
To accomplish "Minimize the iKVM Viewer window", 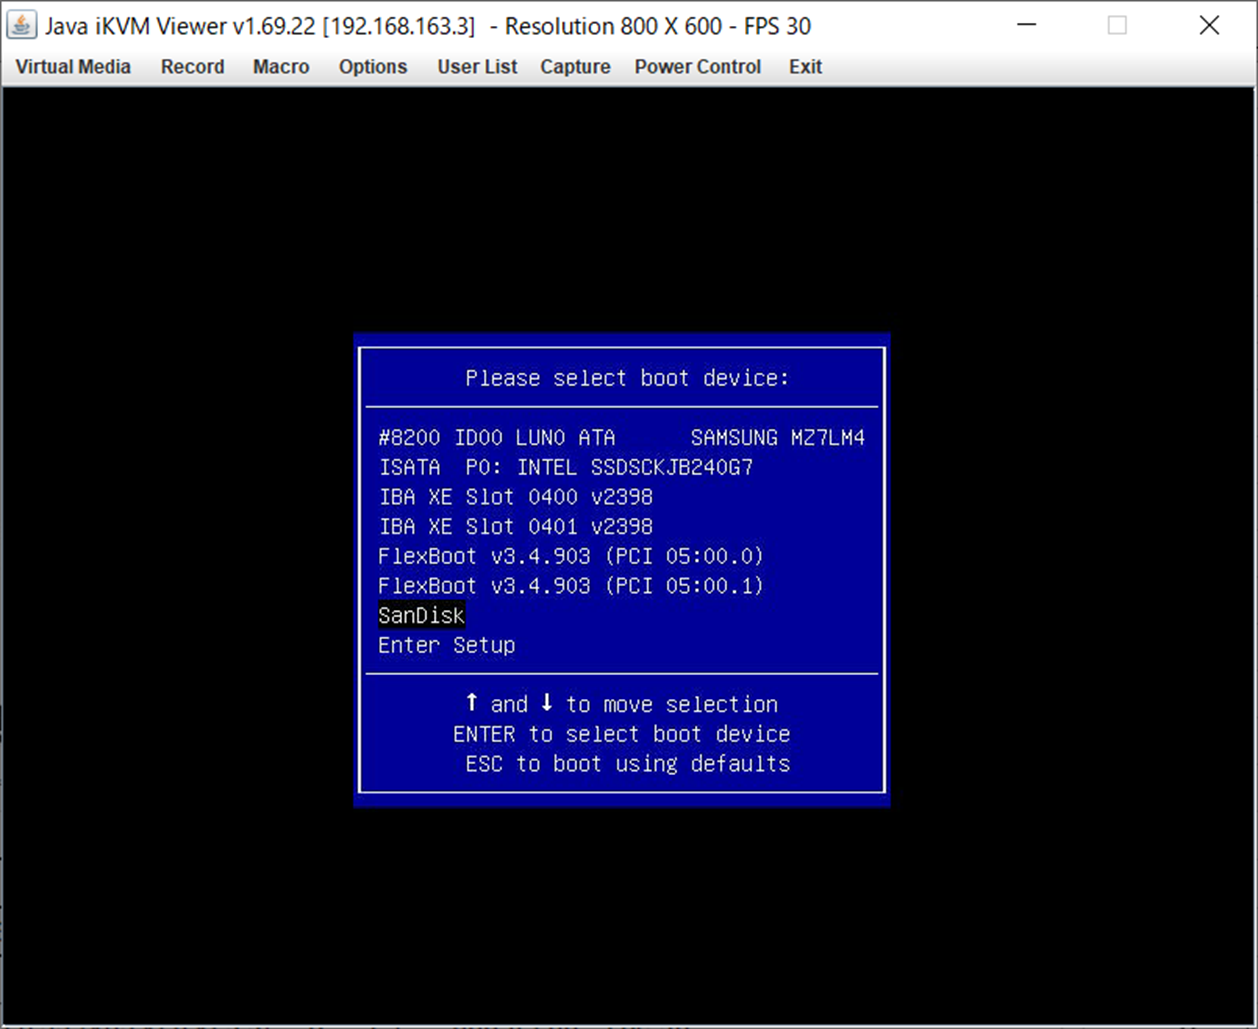I will click(x=1026, y=25).
